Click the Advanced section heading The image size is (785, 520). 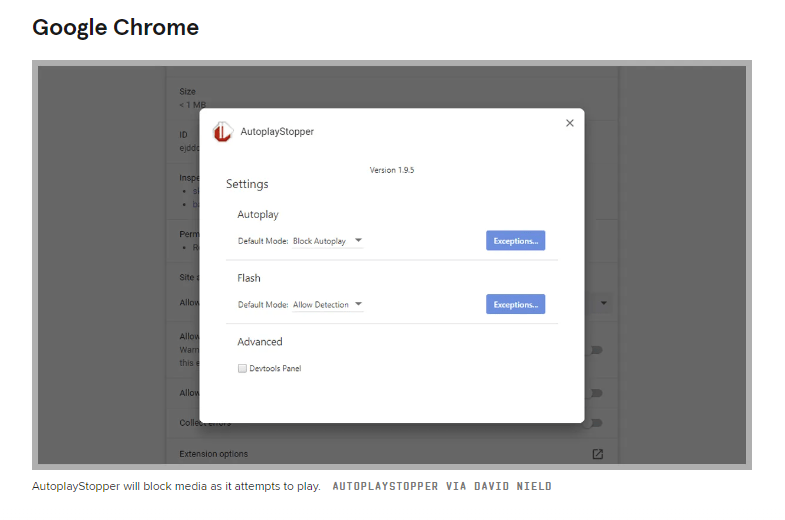pos(260,342)
